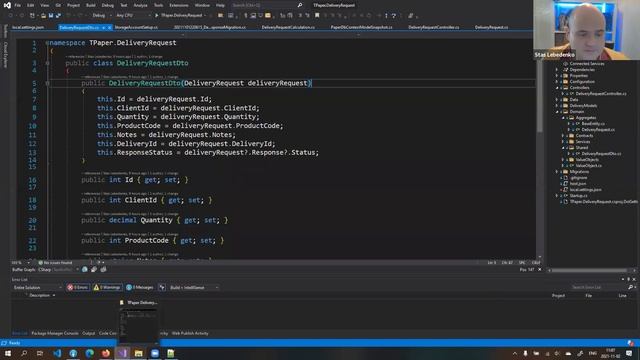Select BaseEntity.cs in Solution Explorer
Viewport: 640px width, 360px height.
(x=593, y=124)
